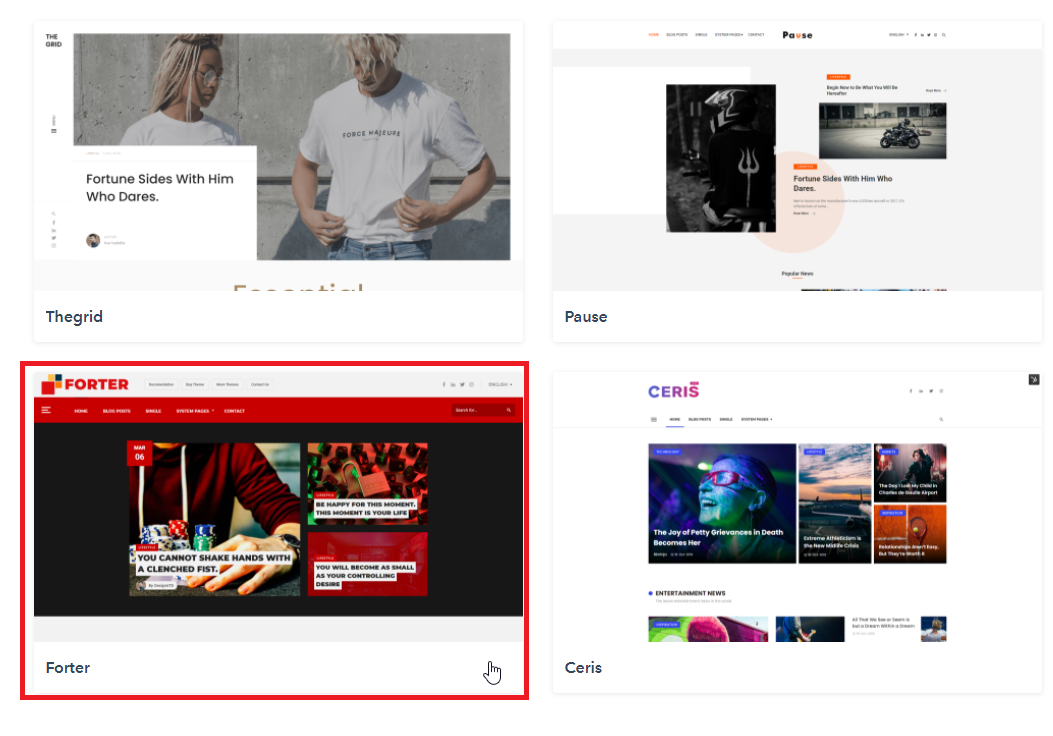
Task: Click the Forter logo in the preview header
Action: (86, 384)
